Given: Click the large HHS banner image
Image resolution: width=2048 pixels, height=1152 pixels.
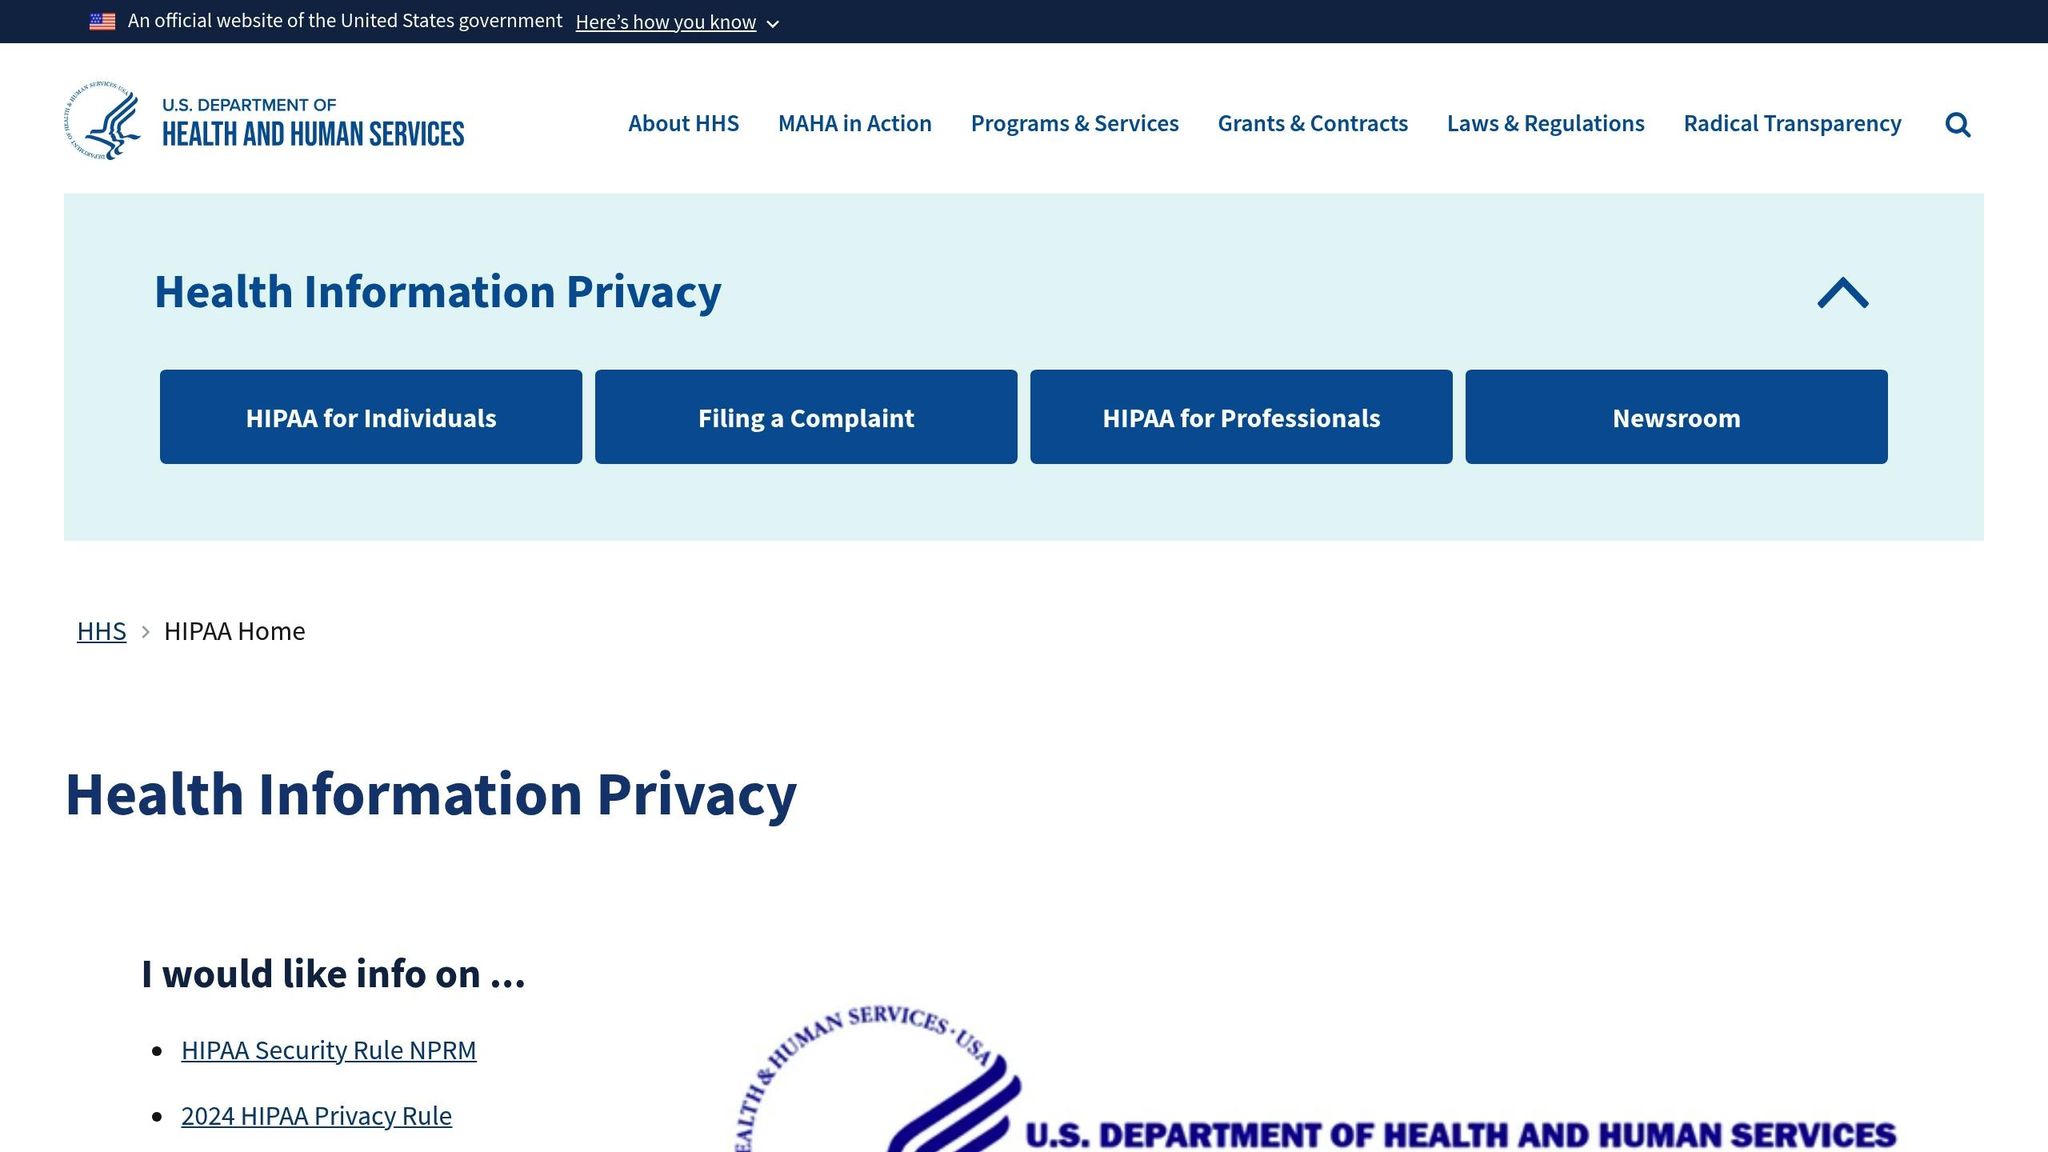Looking at the screenshot, I should click(x=1316, y=1078).
